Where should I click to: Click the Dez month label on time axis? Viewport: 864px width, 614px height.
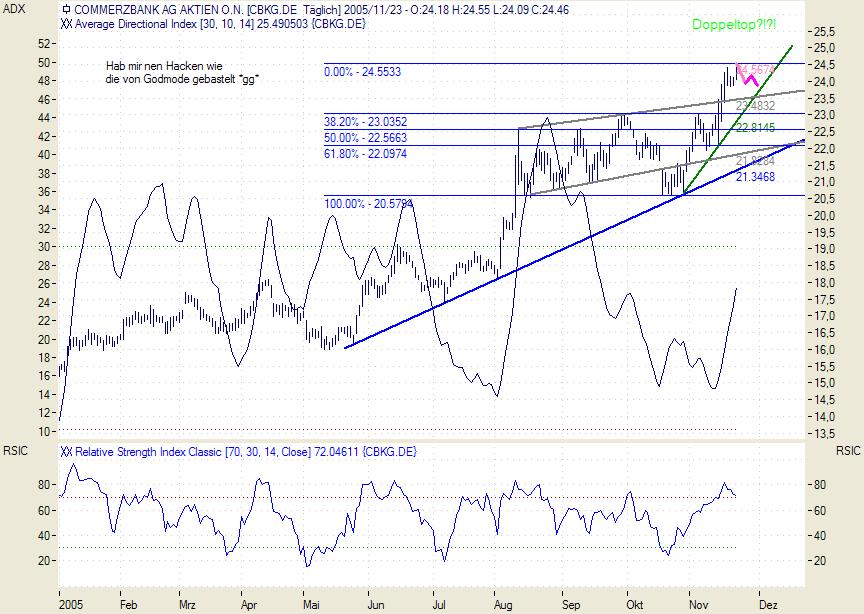coord(767,605)
